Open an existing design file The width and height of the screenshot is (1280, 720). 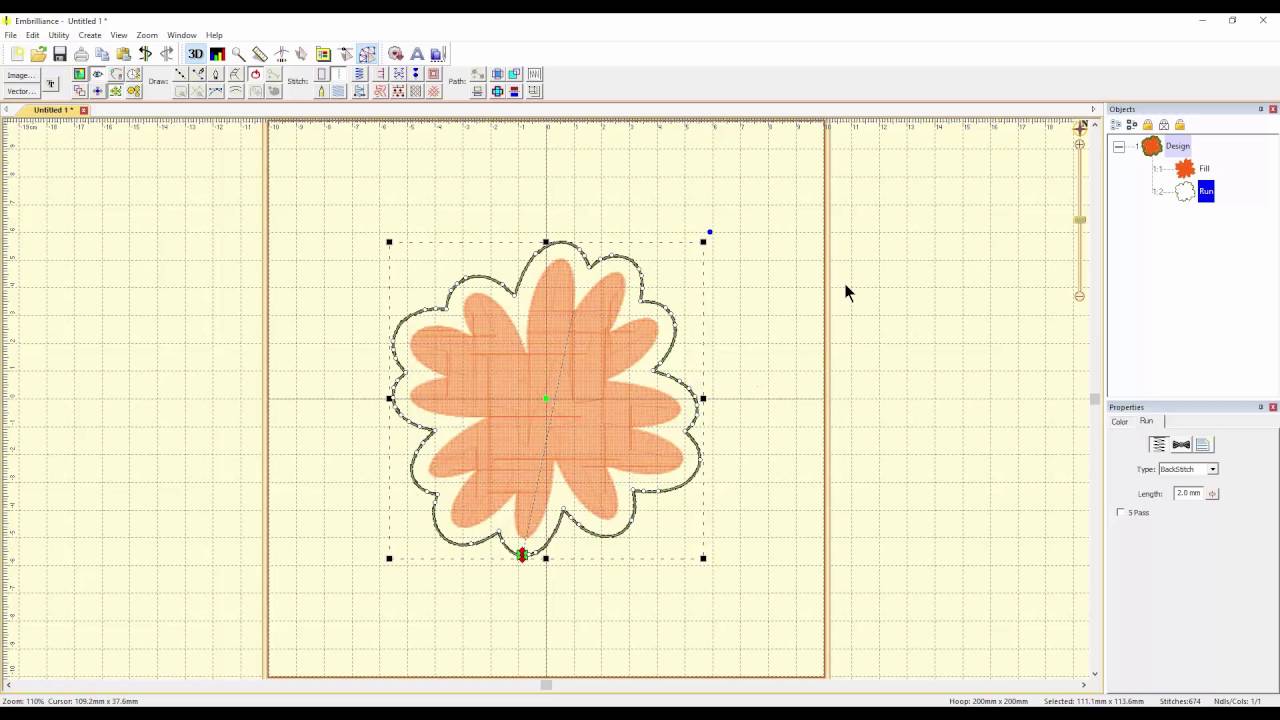click(38, 54)
